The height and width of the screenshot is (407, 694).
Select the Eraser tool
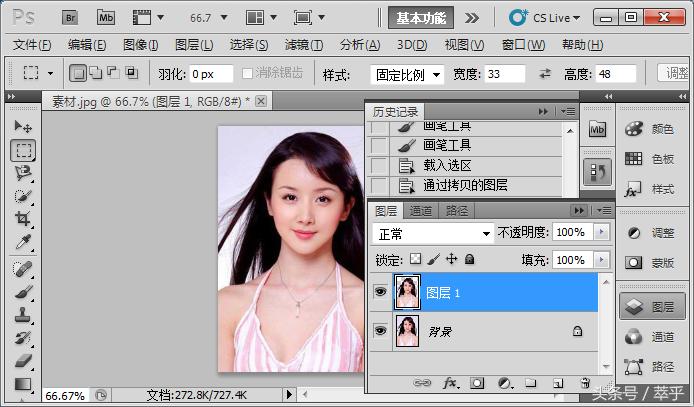23,361
